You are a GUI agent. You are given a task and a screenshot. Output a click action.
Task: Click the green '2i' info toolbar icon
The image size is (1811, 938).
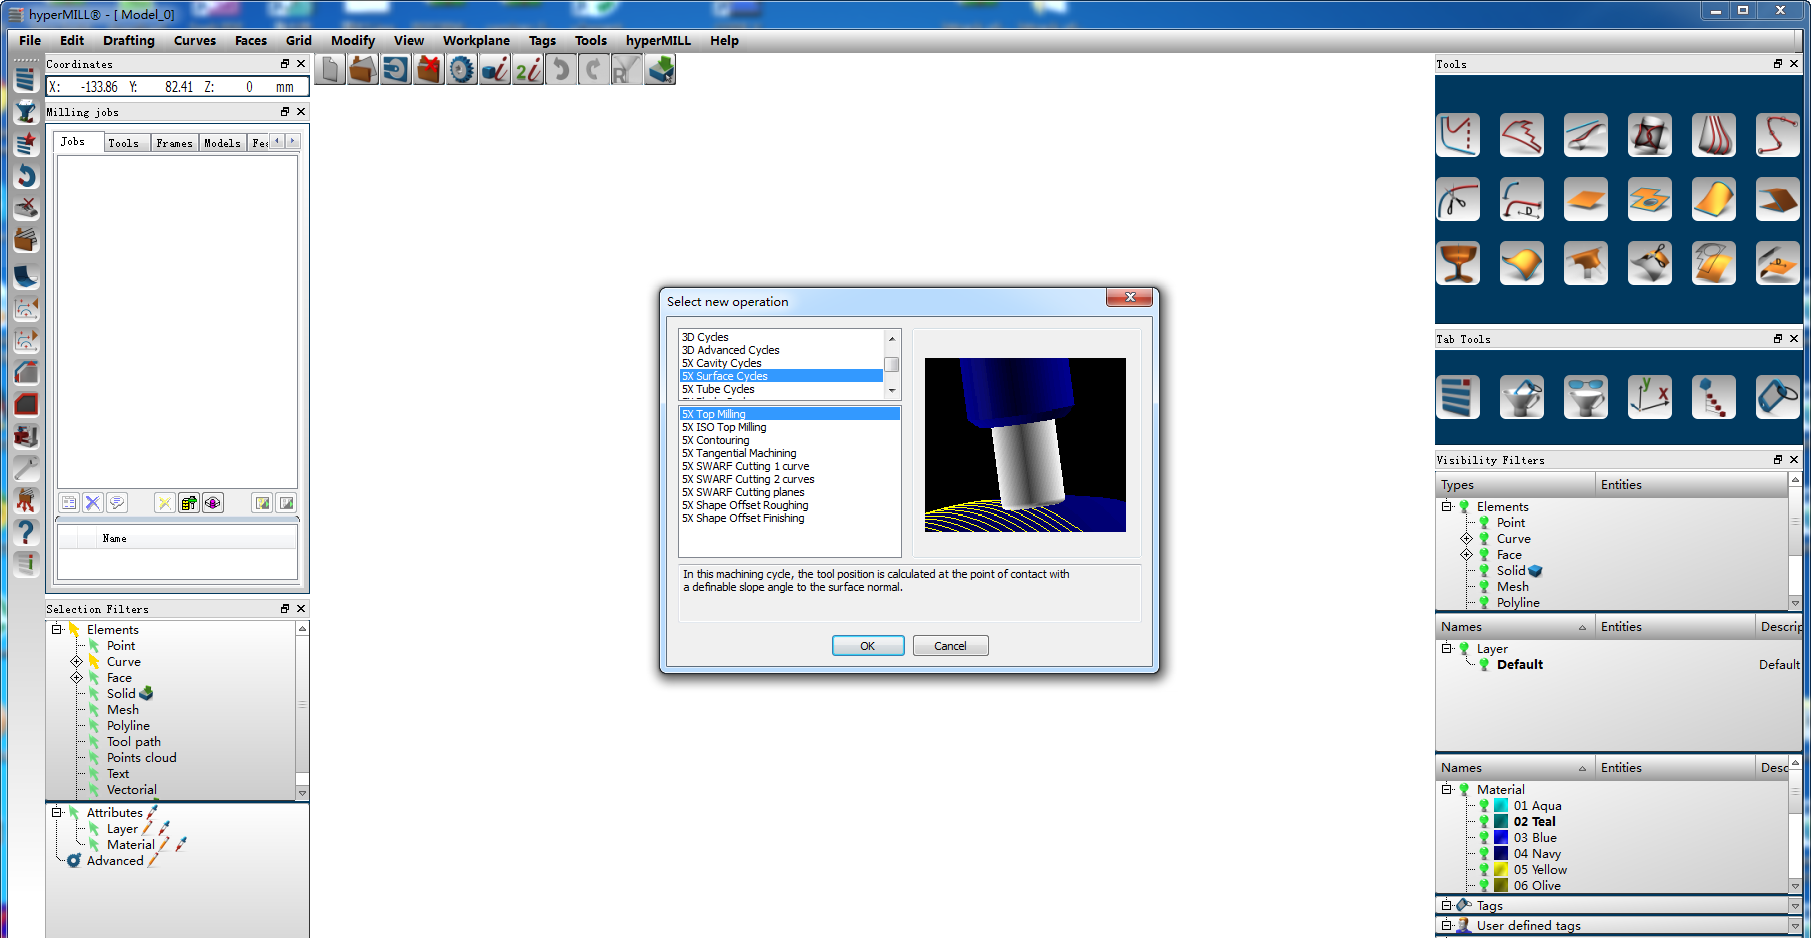coord(528,70)
